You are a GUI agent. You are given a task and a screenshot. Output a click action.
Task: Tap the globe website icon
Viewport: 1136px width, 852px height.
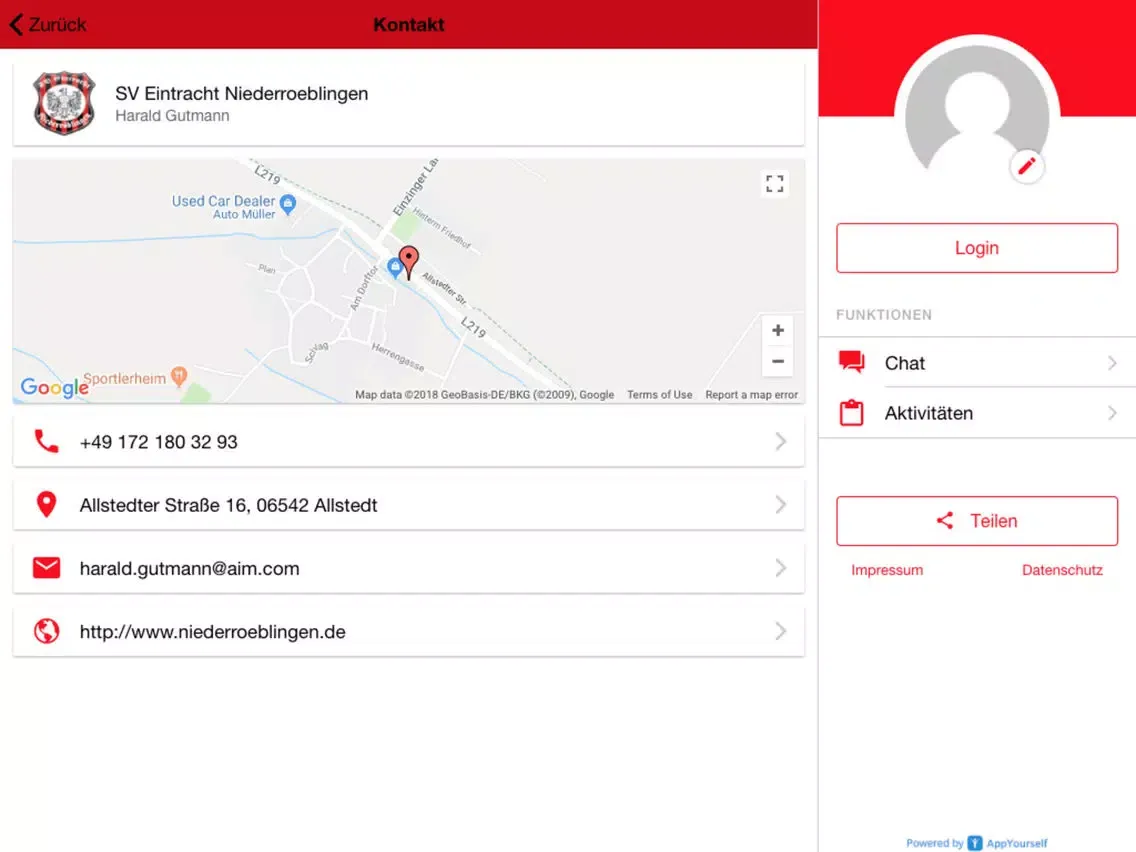46,631
